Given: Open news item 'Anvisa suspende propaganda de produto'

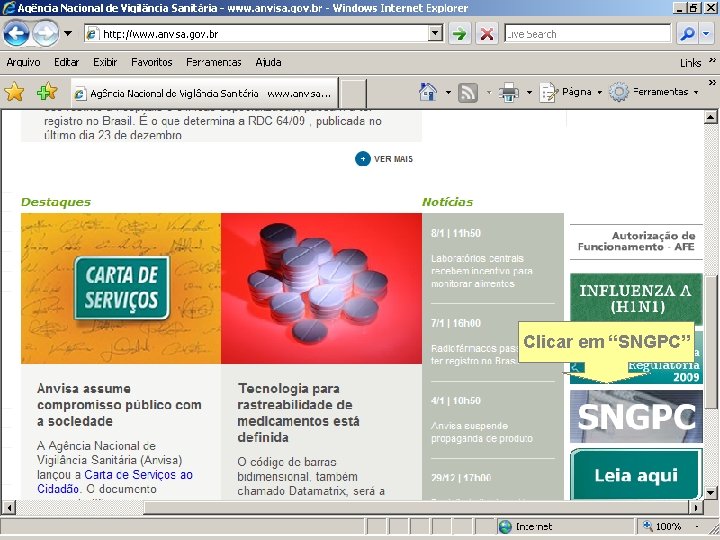Looking at the screenshot, I should coord(482,432).
